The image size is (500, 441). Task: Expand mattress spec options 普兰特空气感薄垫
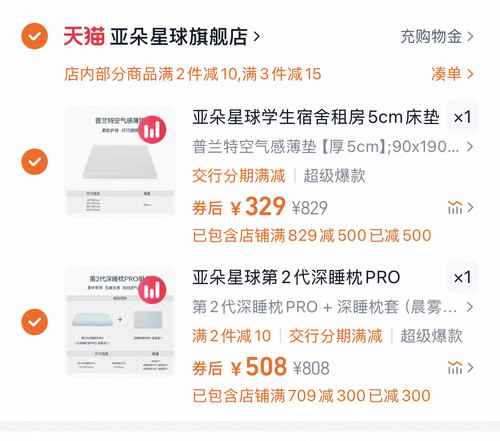point(332,147)
